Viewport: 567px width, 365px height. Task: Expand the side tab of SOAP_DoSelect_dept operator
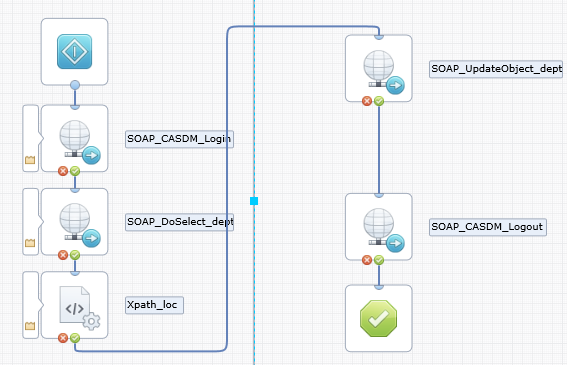[31, 222]
